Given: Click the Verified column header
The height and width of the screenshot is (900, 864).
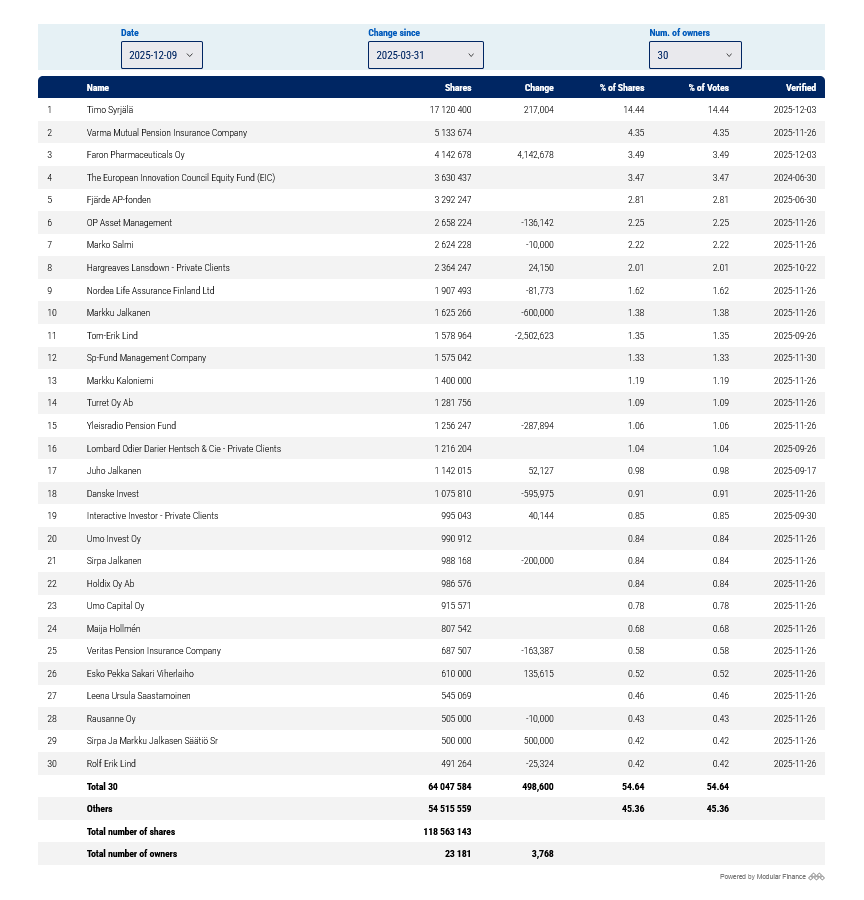Looking at the screenshot, I should coord(800,88).
